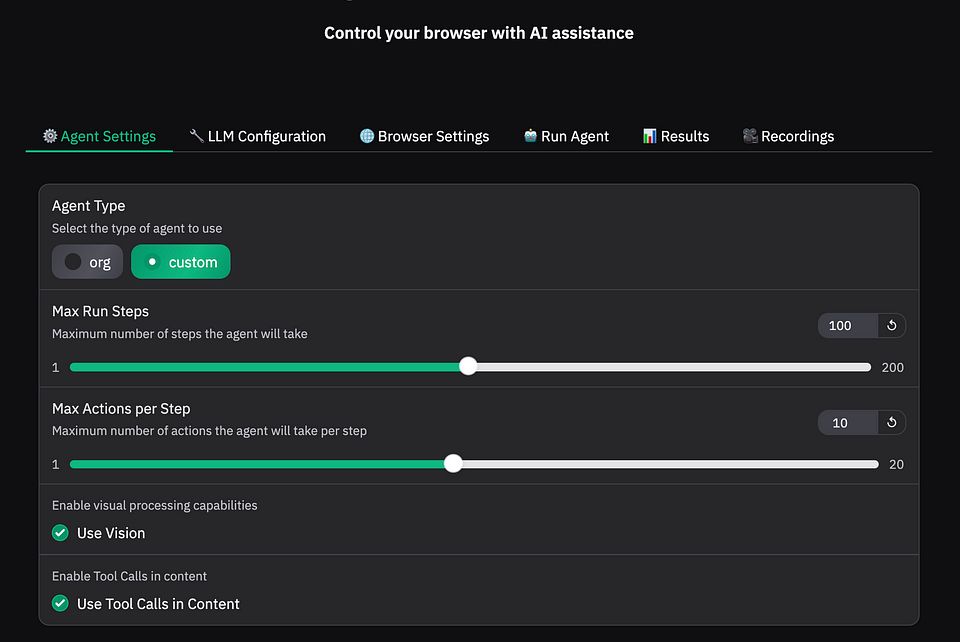This screenshot has width=960, height=642.
Task: Click the gear icon on Agent Settings
Action: tap(50, 136)
